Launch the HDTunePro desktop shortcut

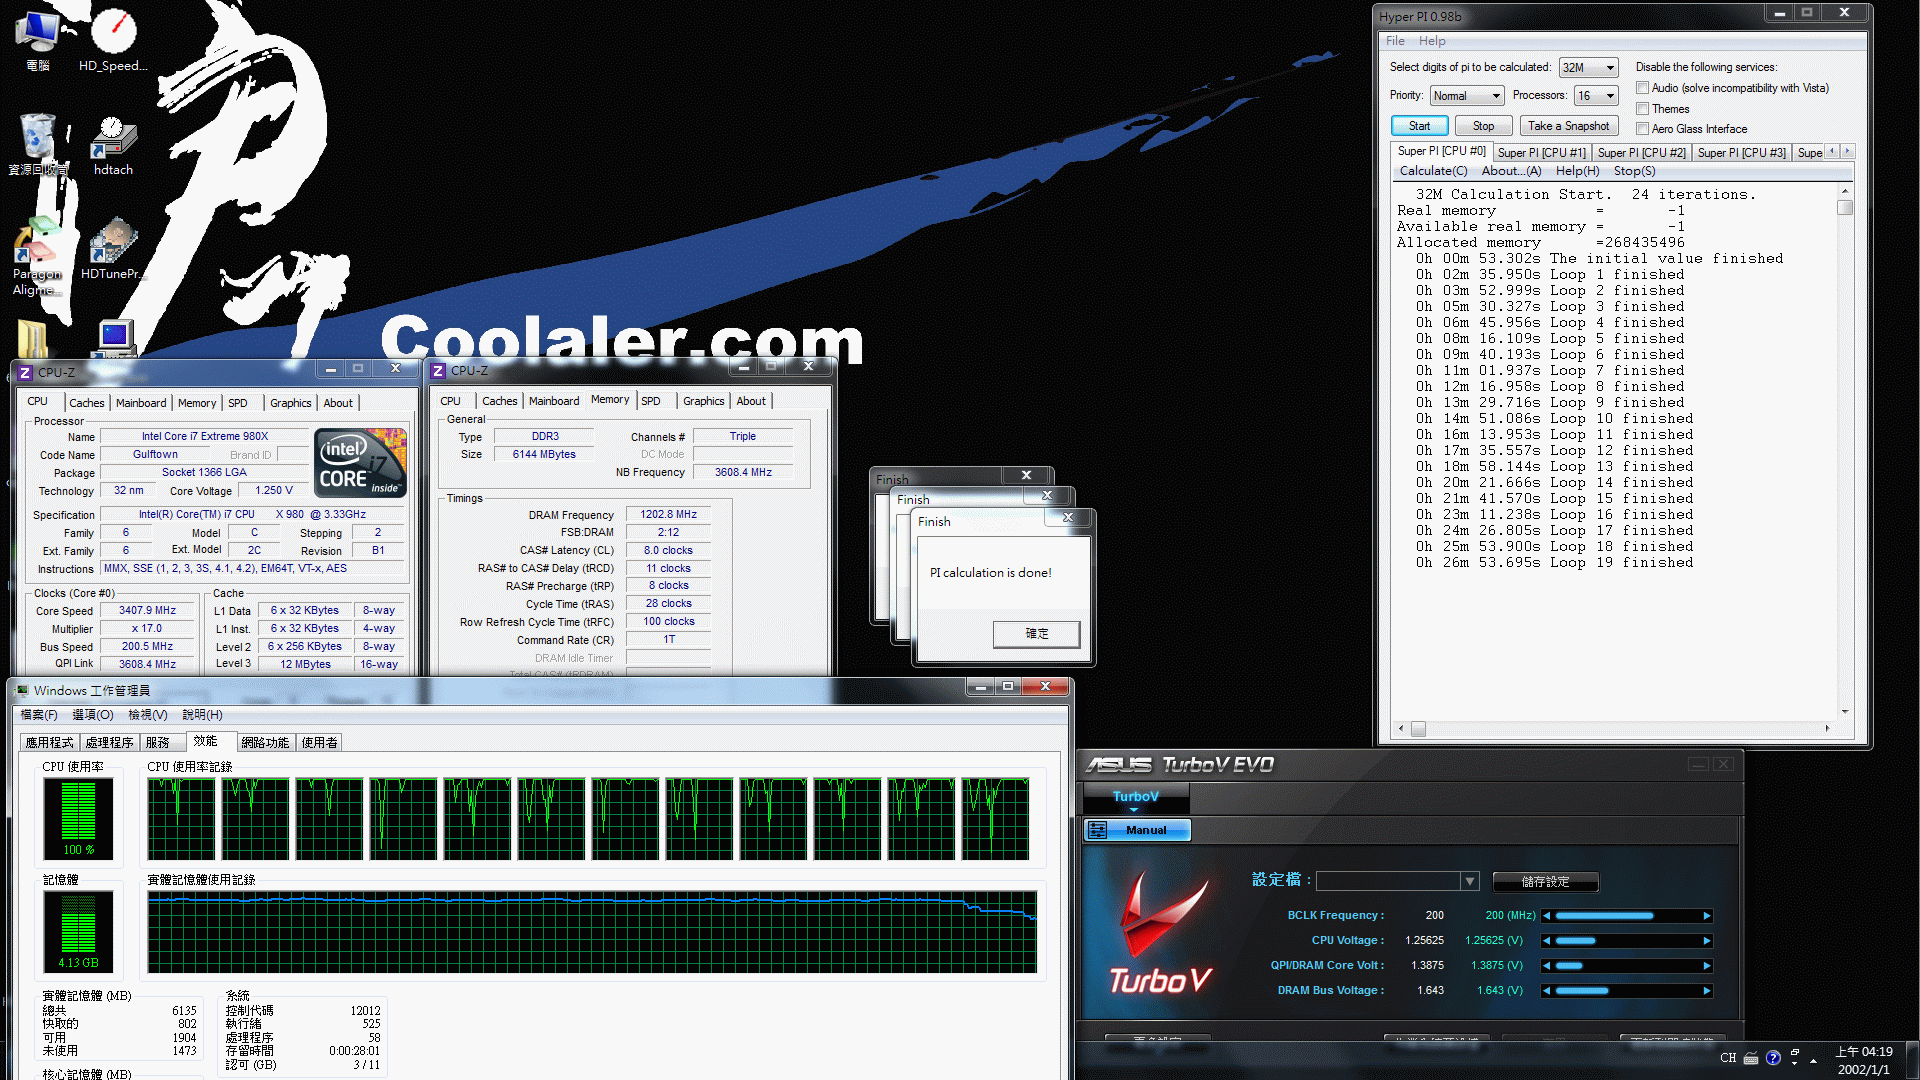click(113, 250)
